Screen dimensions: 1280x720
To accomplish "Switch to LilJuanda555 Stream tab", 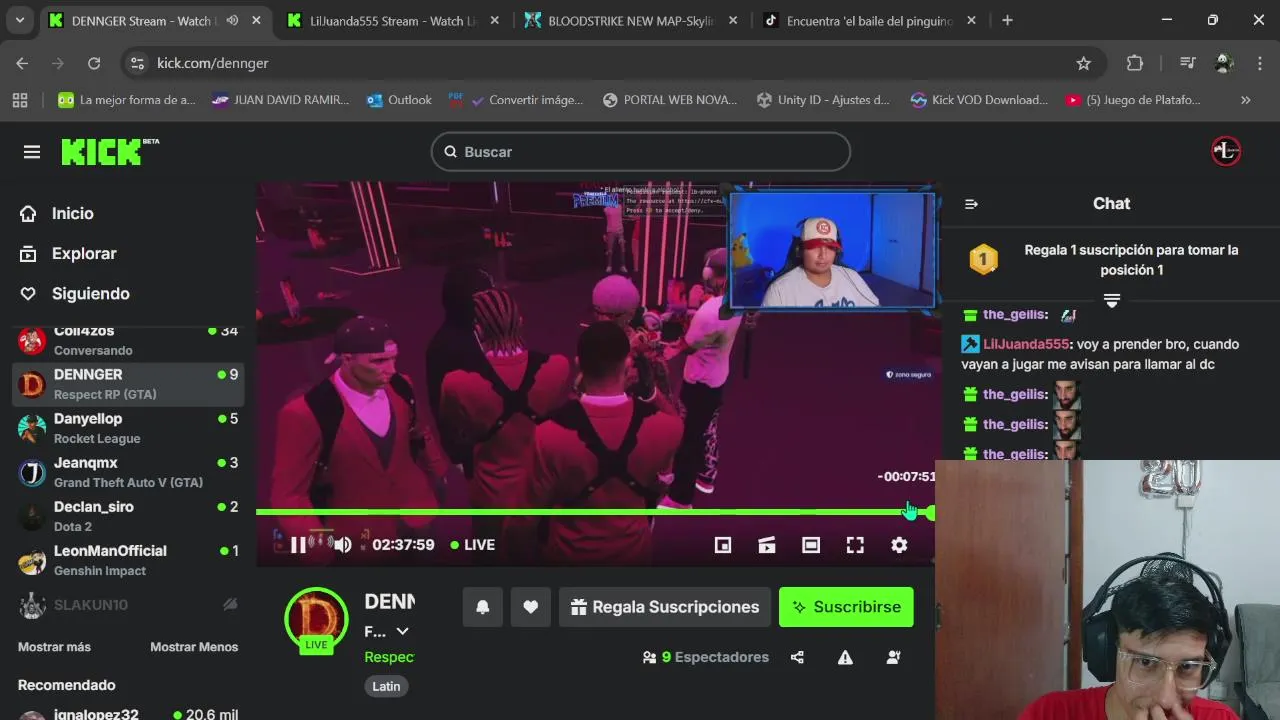I will 392,20.
